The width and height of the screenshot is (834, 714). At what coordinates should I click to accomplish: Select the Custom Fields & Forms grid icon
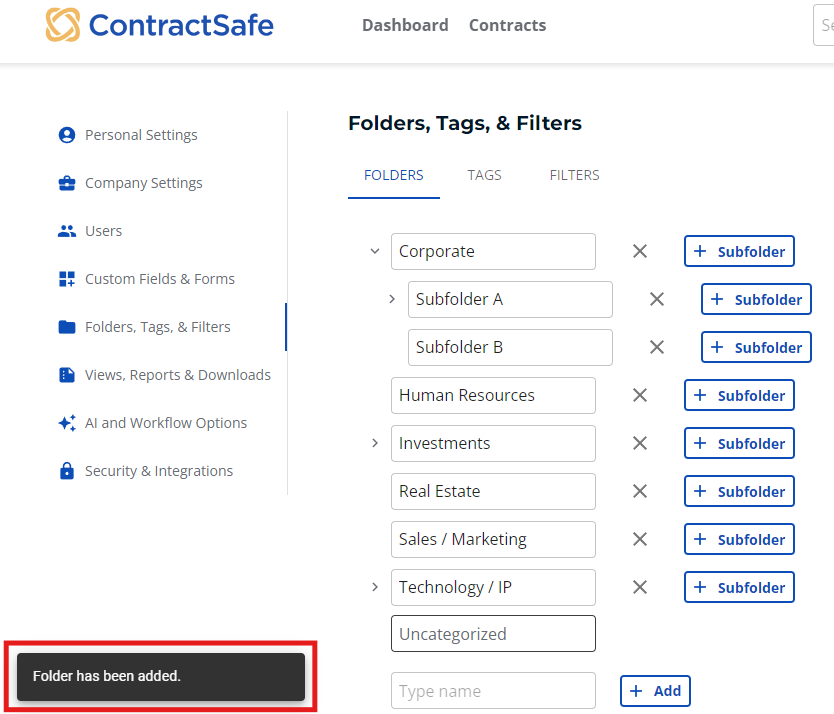point(65,278)
